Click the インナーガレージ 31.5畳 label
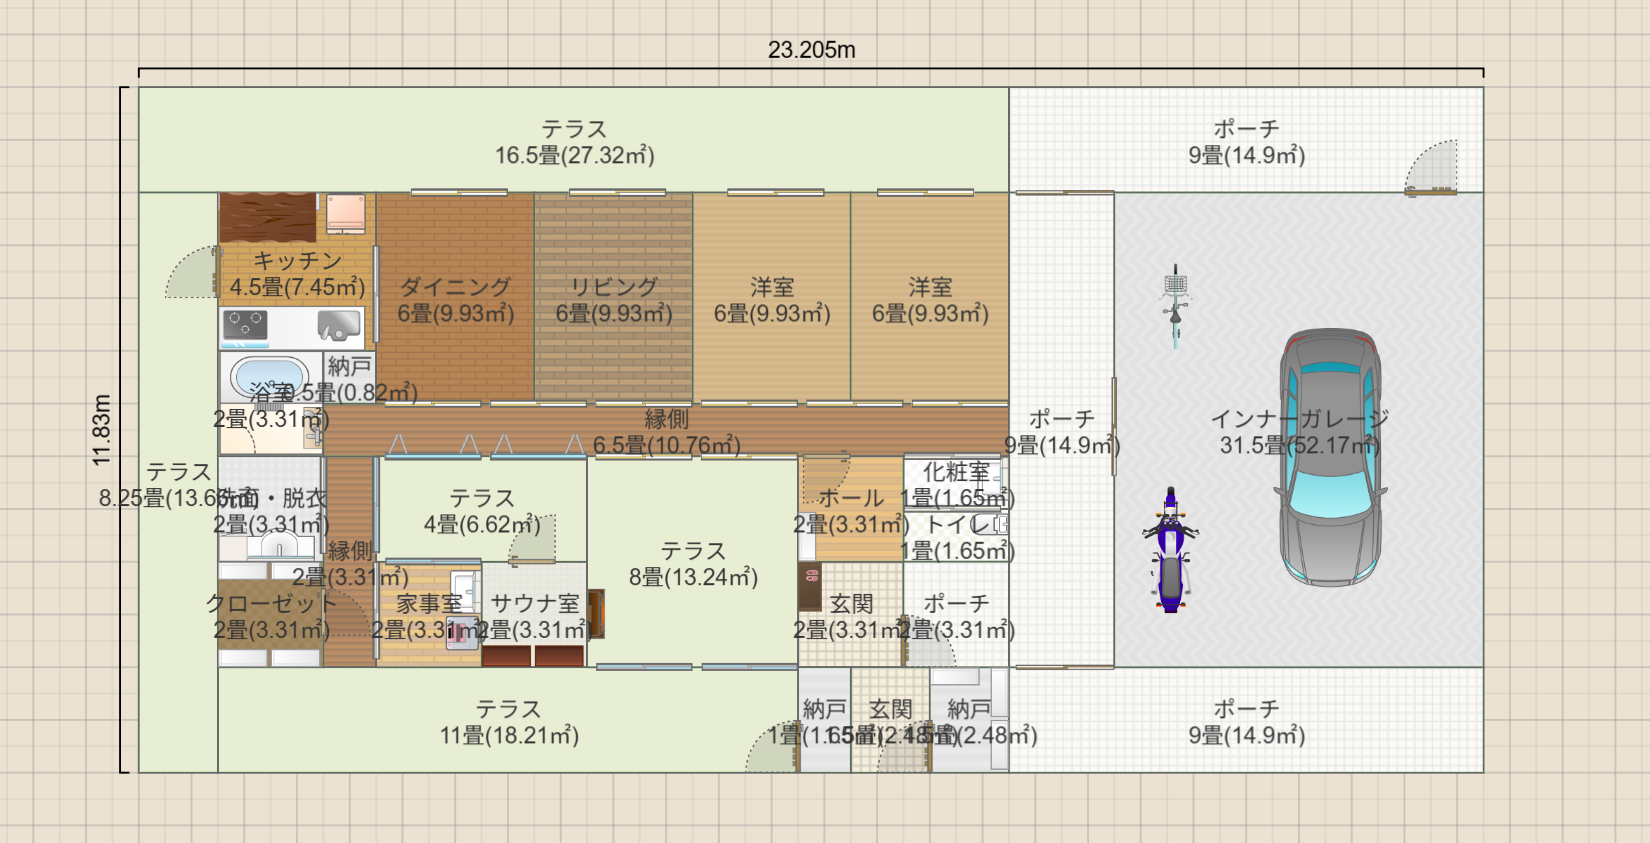 pos(1300,432)
